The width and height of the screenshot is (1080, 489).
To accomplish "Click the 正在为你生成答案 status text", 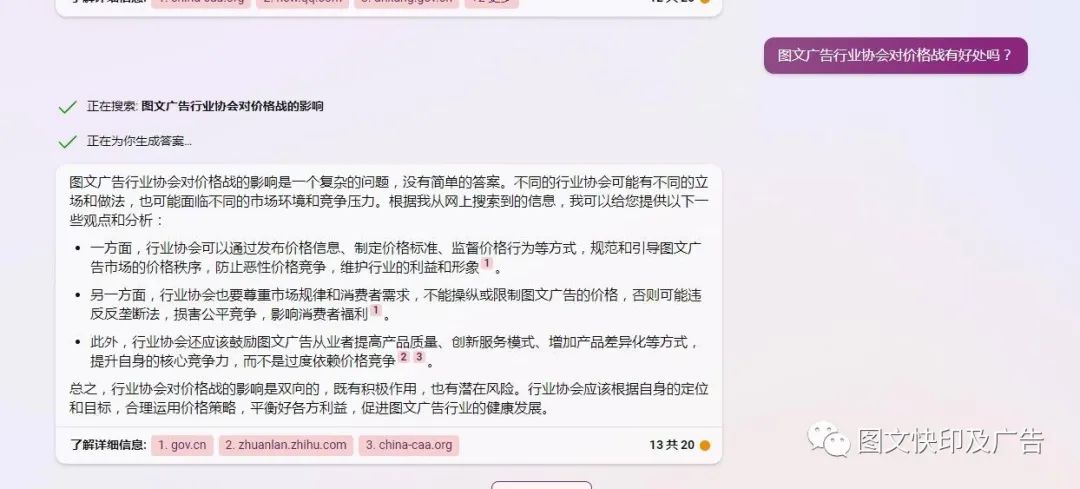I will pyautogui.click(x=139, y=141).
